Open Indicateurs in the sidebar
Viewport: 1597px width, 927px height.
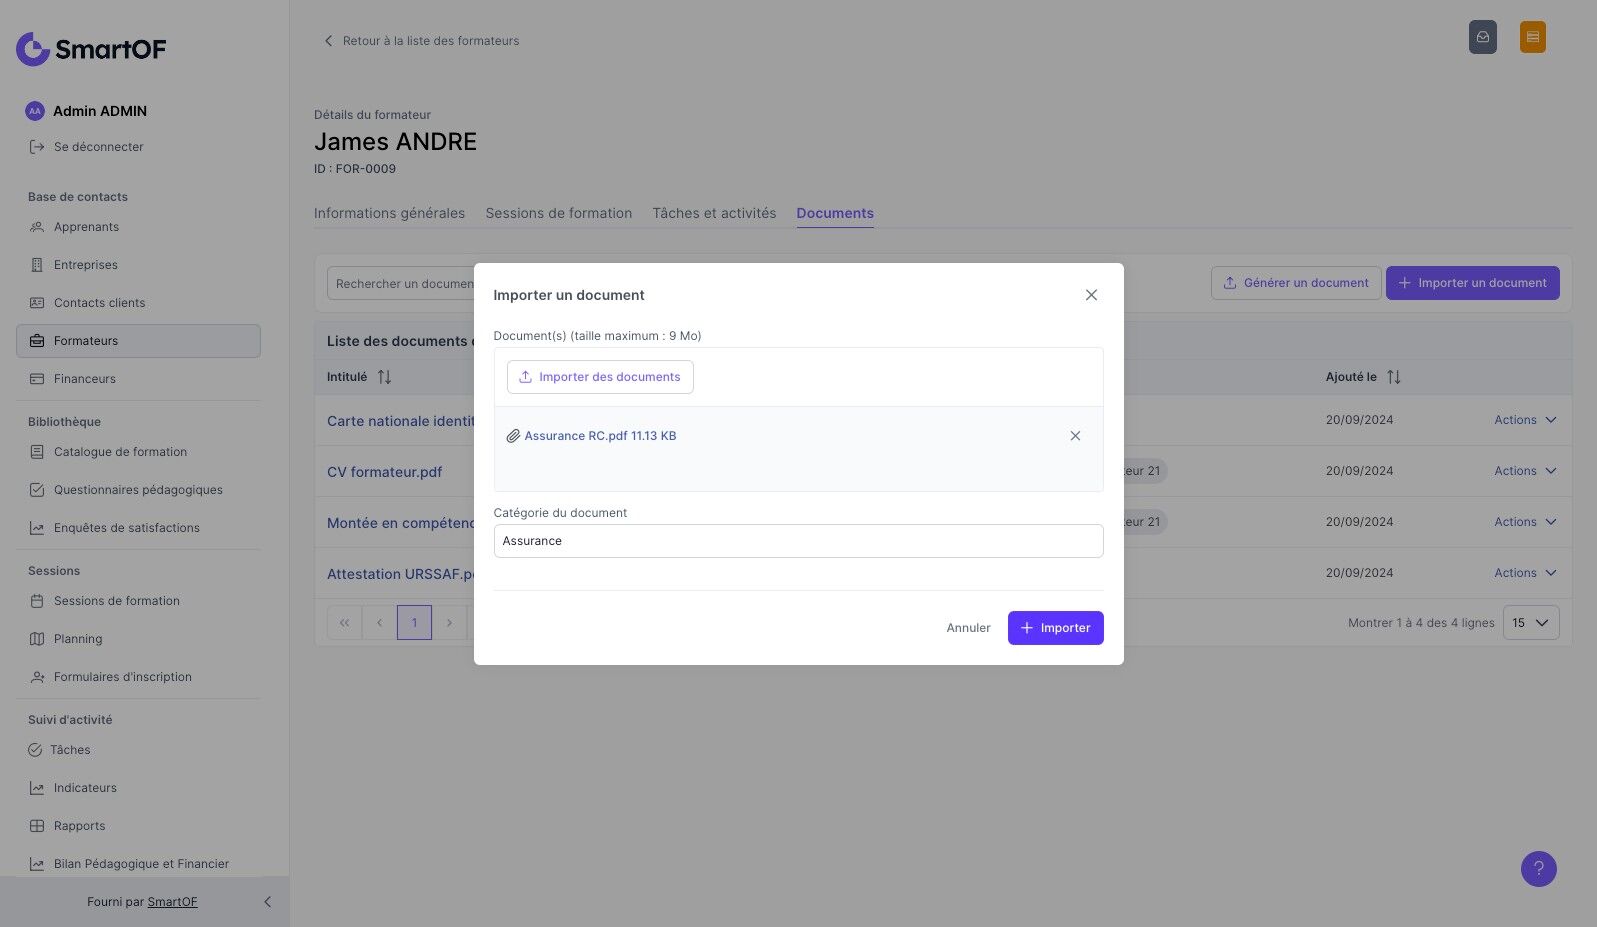(x=138, y=788)
